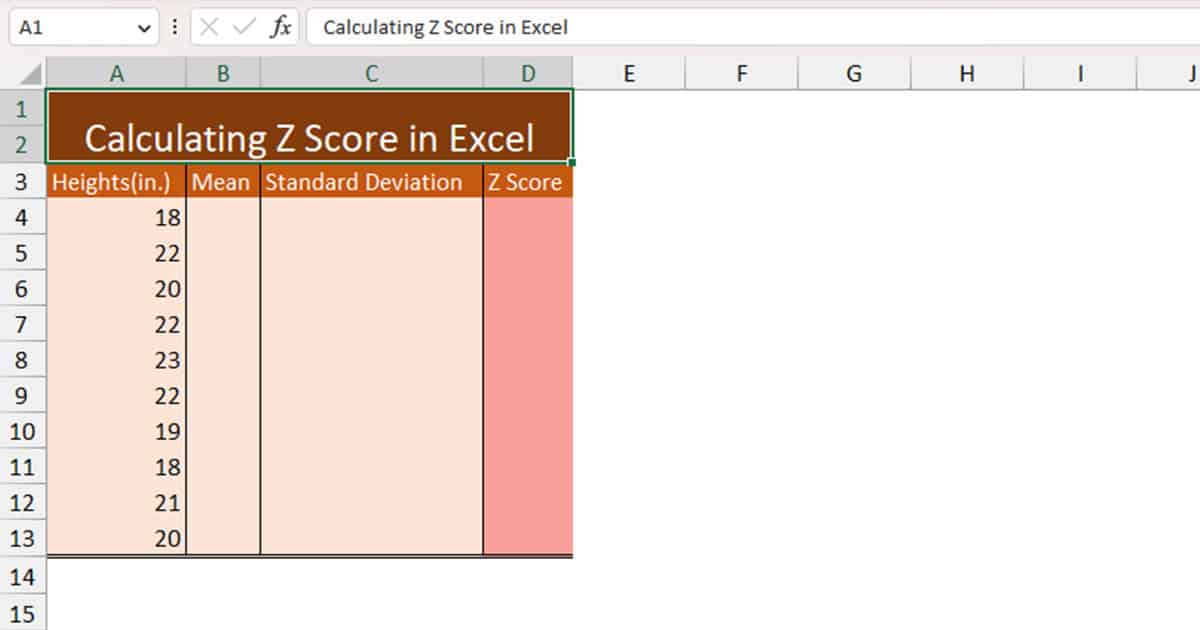Select the Mean header cell
The image size is (1200, 630).
222,182
